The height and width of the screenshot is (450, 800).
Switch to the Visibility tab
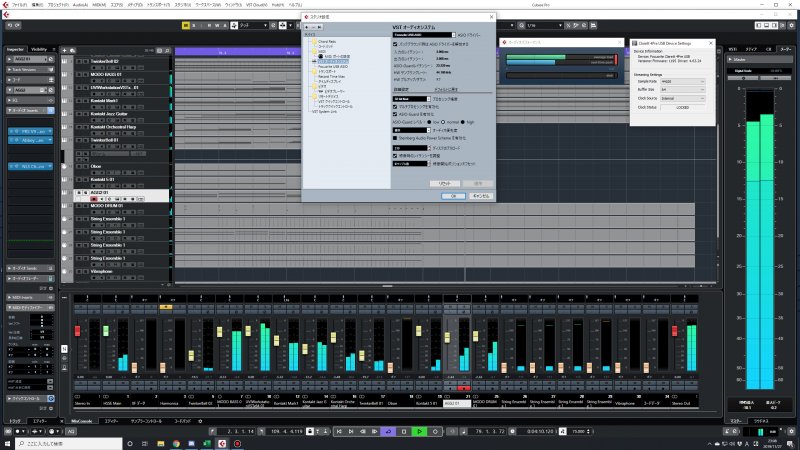40,48
